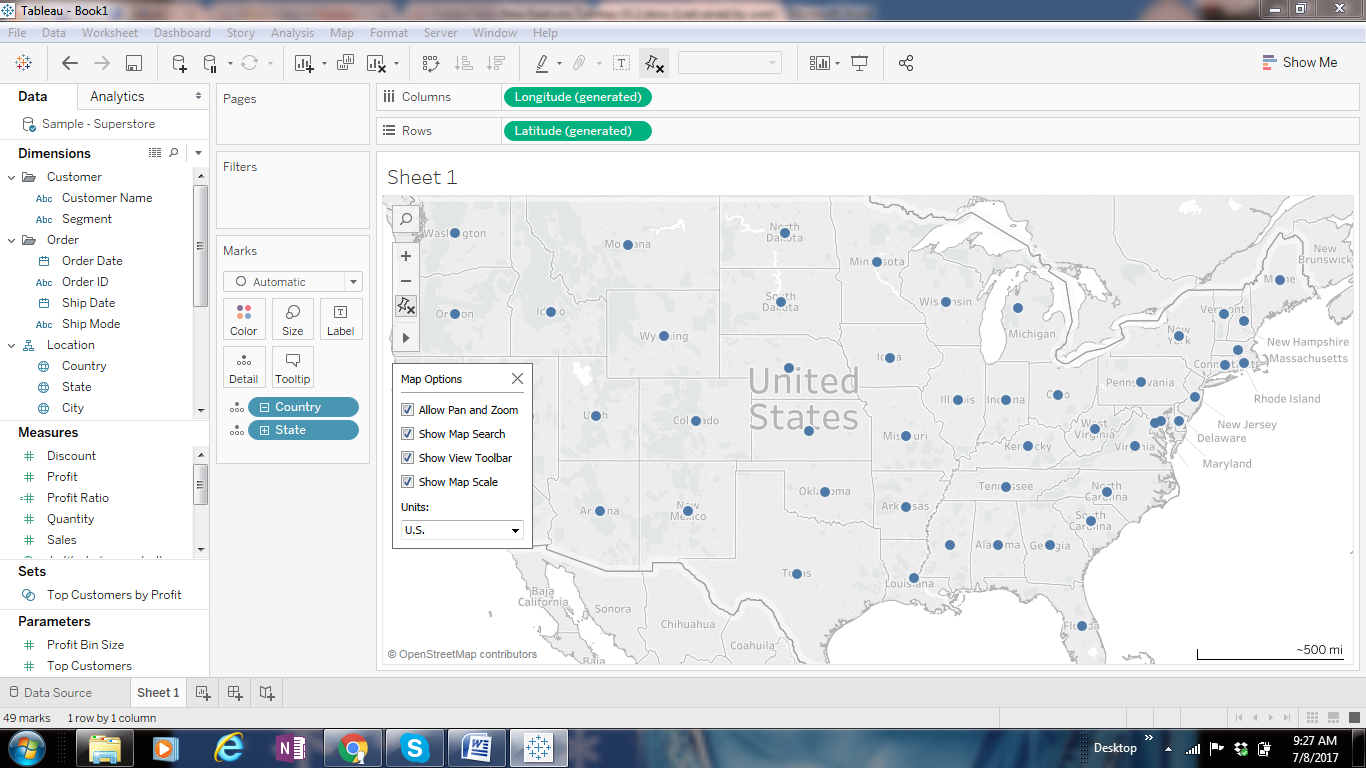Collapse the Order folder
The width and height of the screenshot is (1366, 768).
coord(12,240)
